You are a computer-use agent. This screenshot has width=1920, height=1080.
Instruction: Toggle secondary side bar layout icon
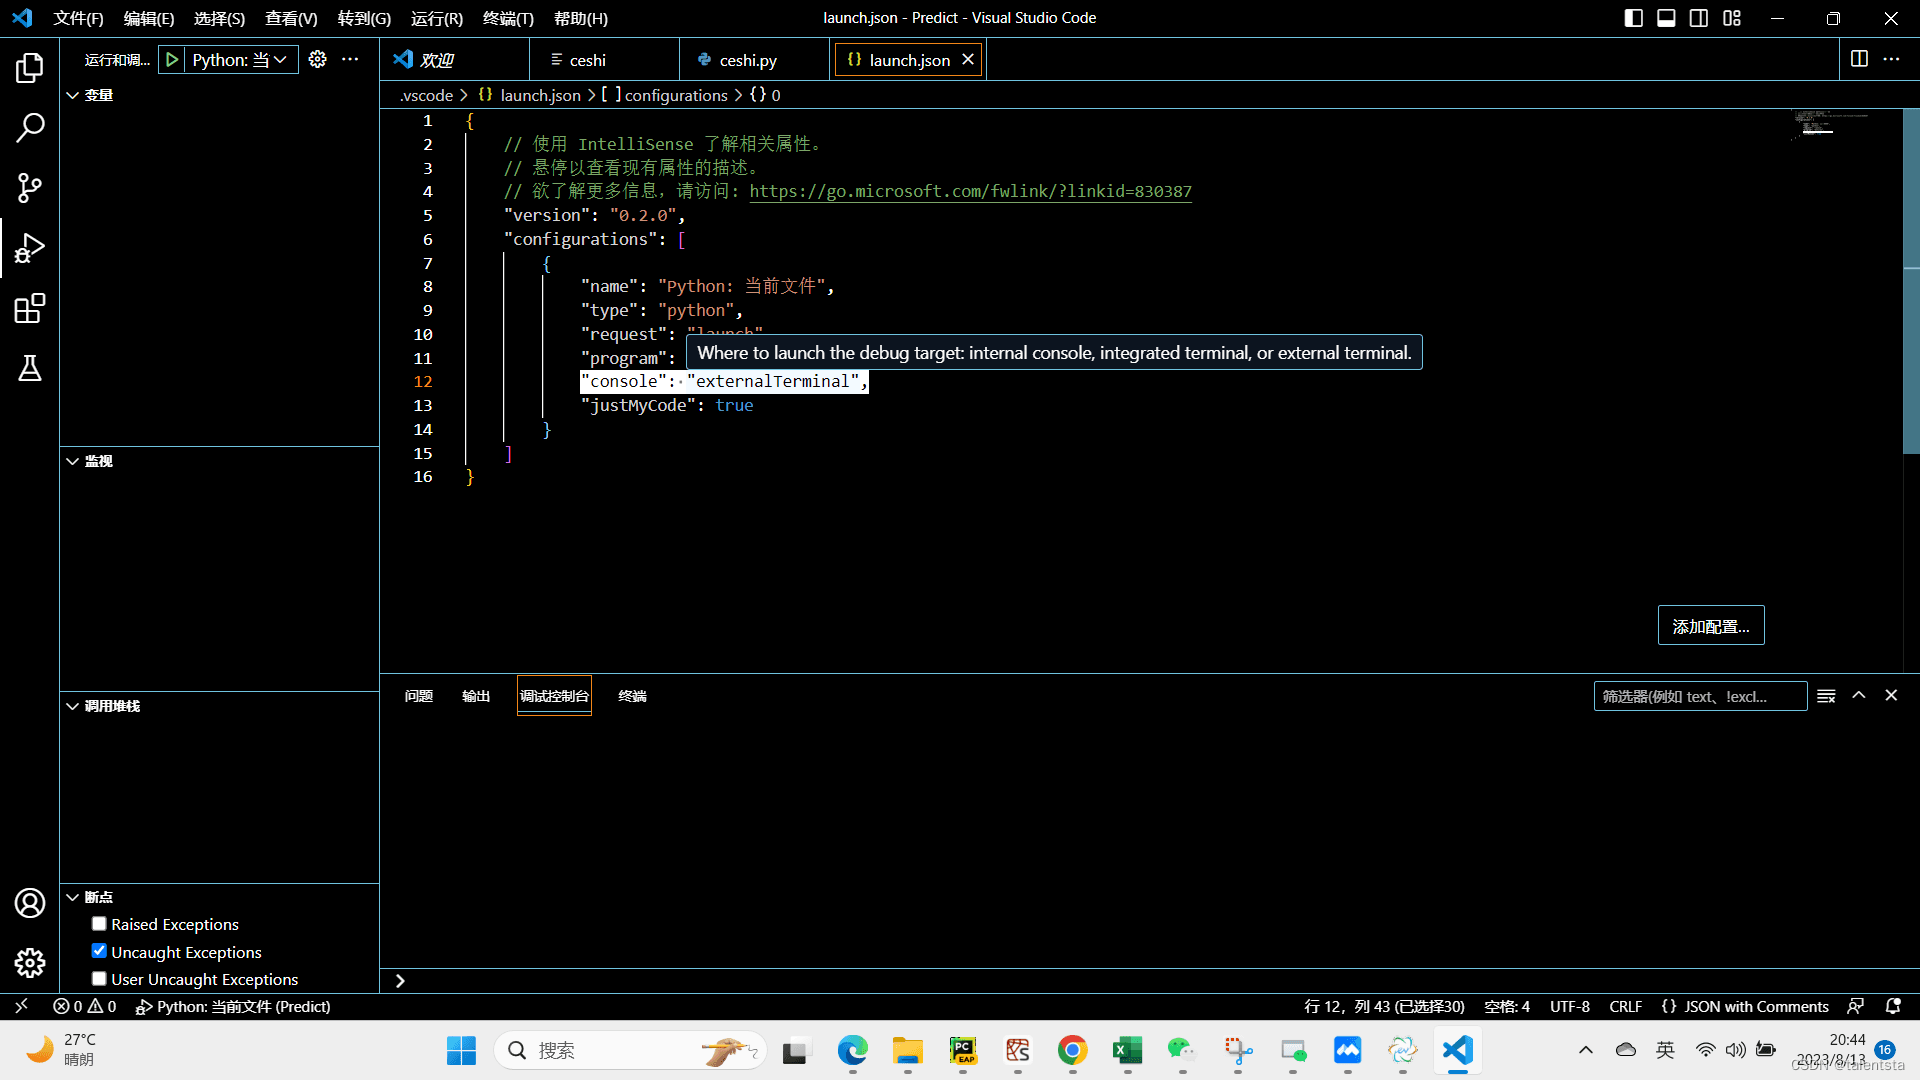point(1699,18)
